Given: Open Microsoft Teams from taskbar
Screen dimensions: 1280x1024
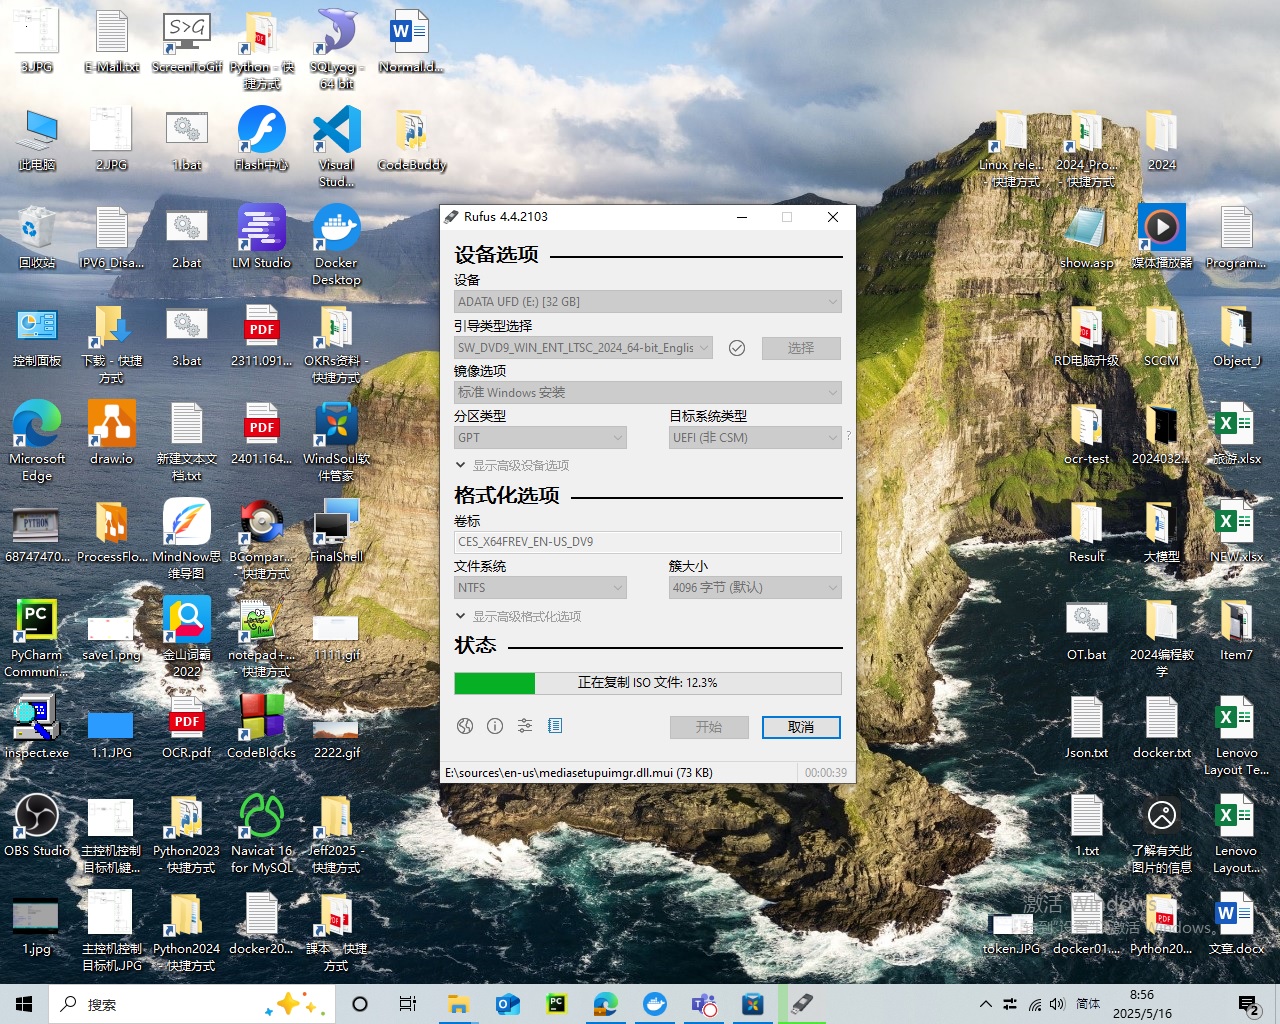Looking at the screenshot, I should 704,1004.
